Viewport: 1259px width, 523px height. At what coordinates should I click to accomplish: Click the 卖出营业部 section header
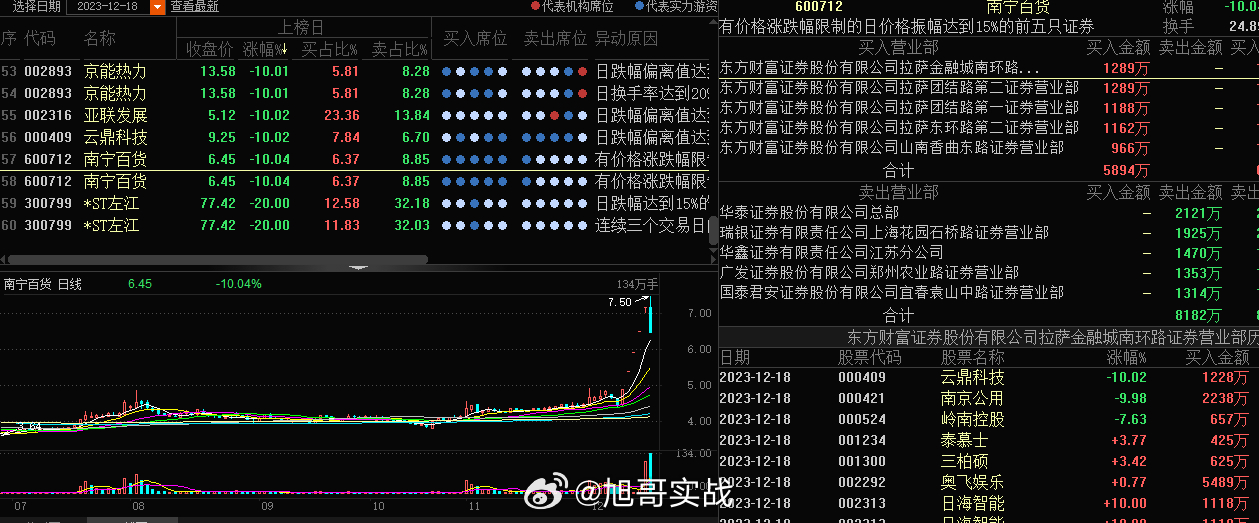point(898,192)
